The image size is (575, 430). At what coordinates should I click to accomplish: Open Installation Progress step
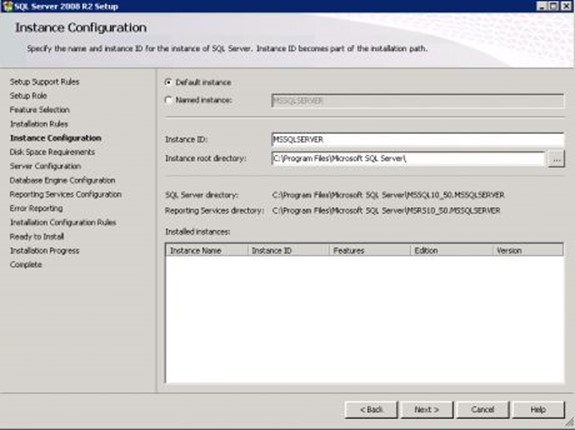[x=44, y=251]
